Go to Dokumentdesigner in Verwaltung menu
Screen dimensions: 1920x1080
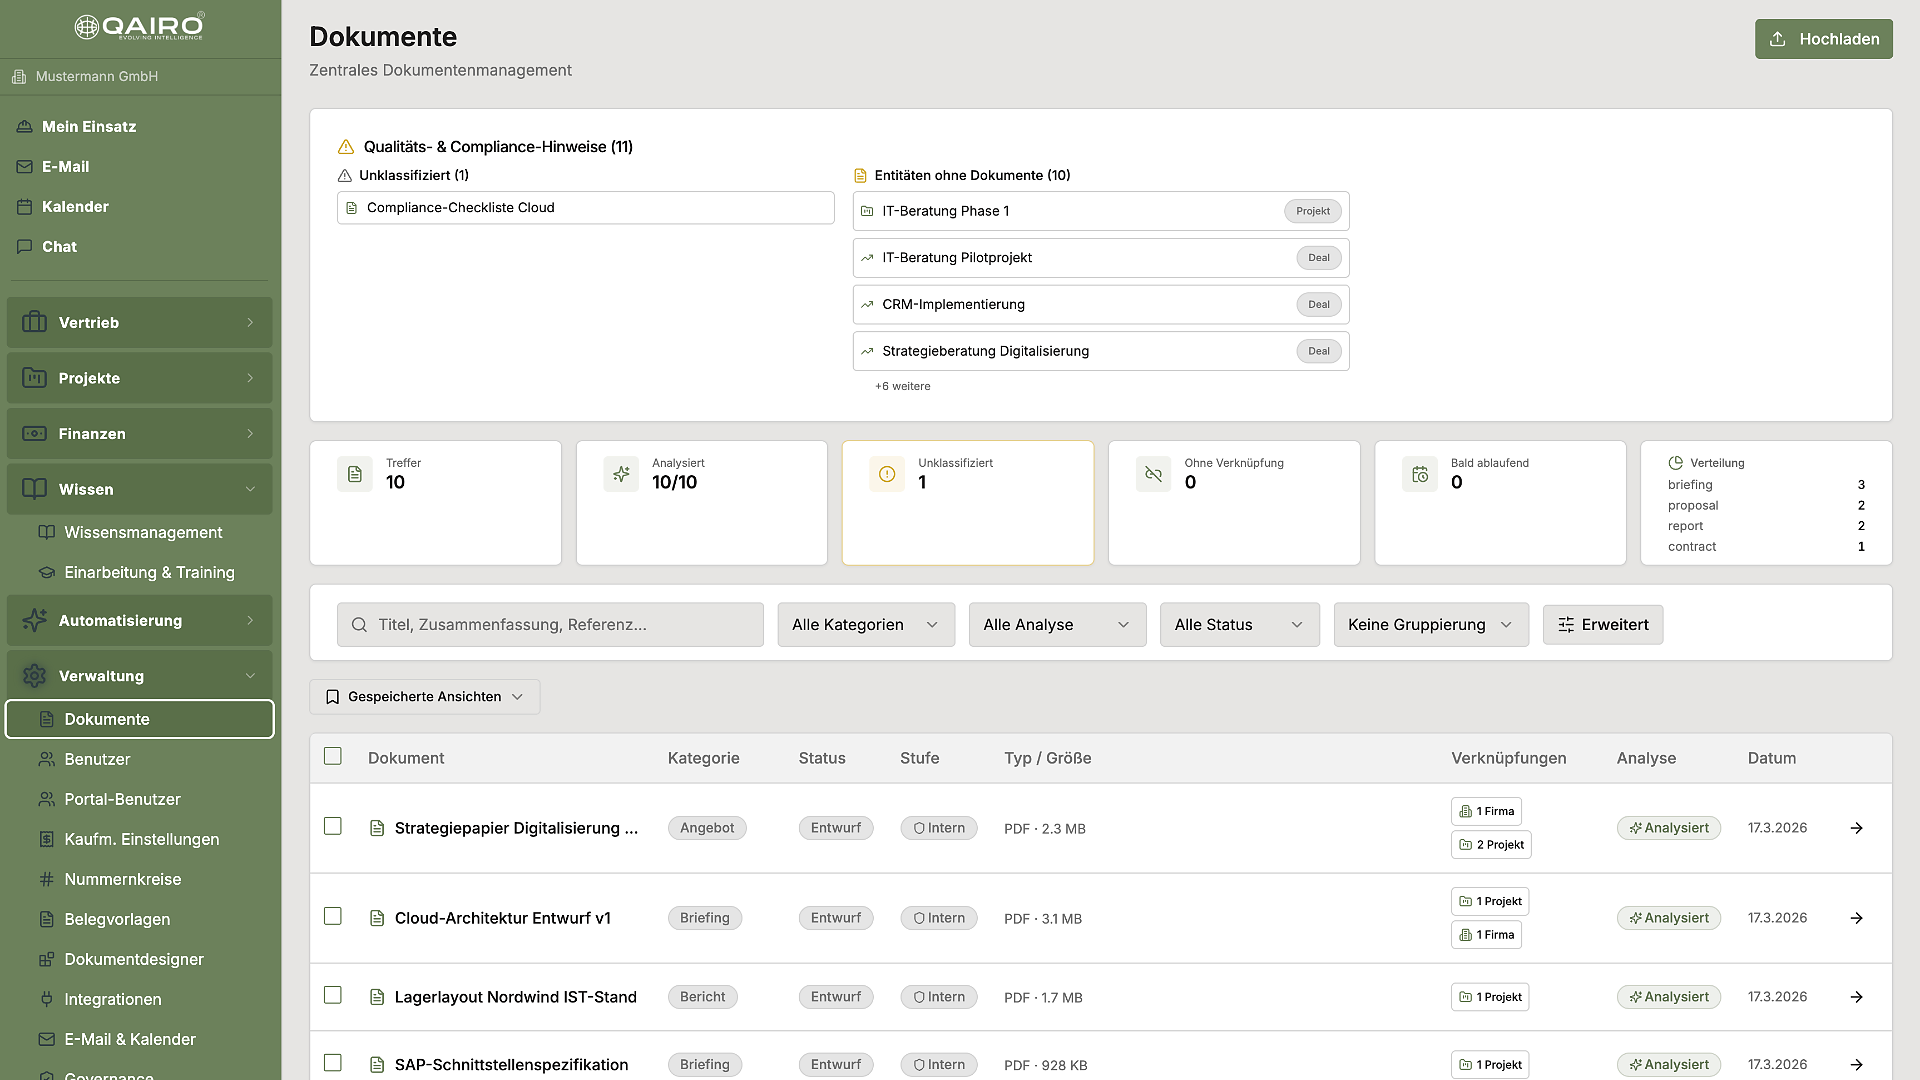point(133,959)
